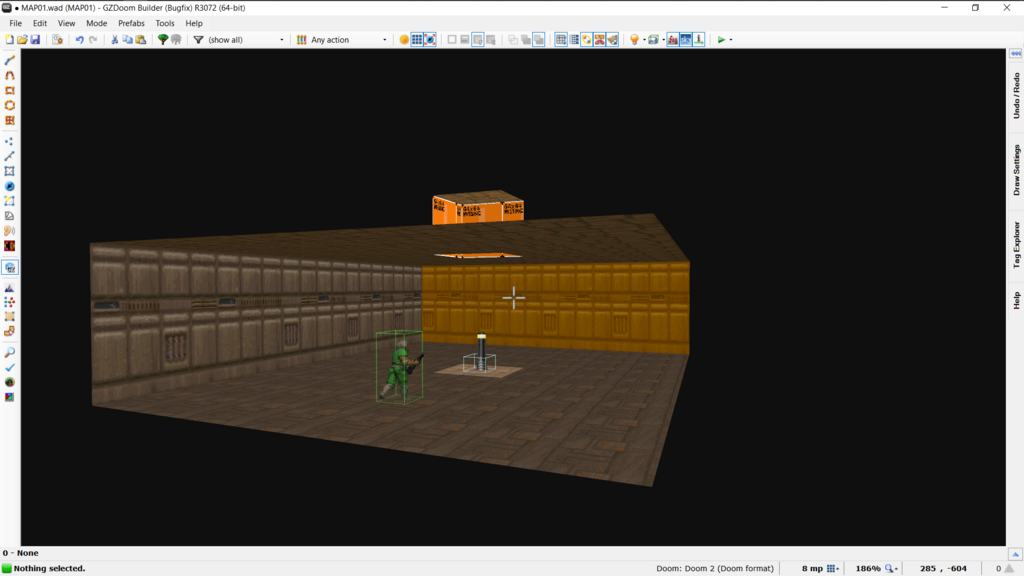Toggle full brightness with the sun icon
Image resolution: width=1024 pixels, height=576 pixels.
coord(404,40)
